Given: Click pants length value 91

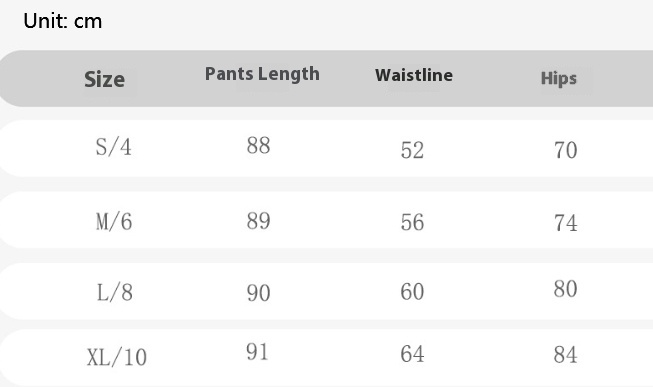Looking at the screenshot, I should 257,352.
